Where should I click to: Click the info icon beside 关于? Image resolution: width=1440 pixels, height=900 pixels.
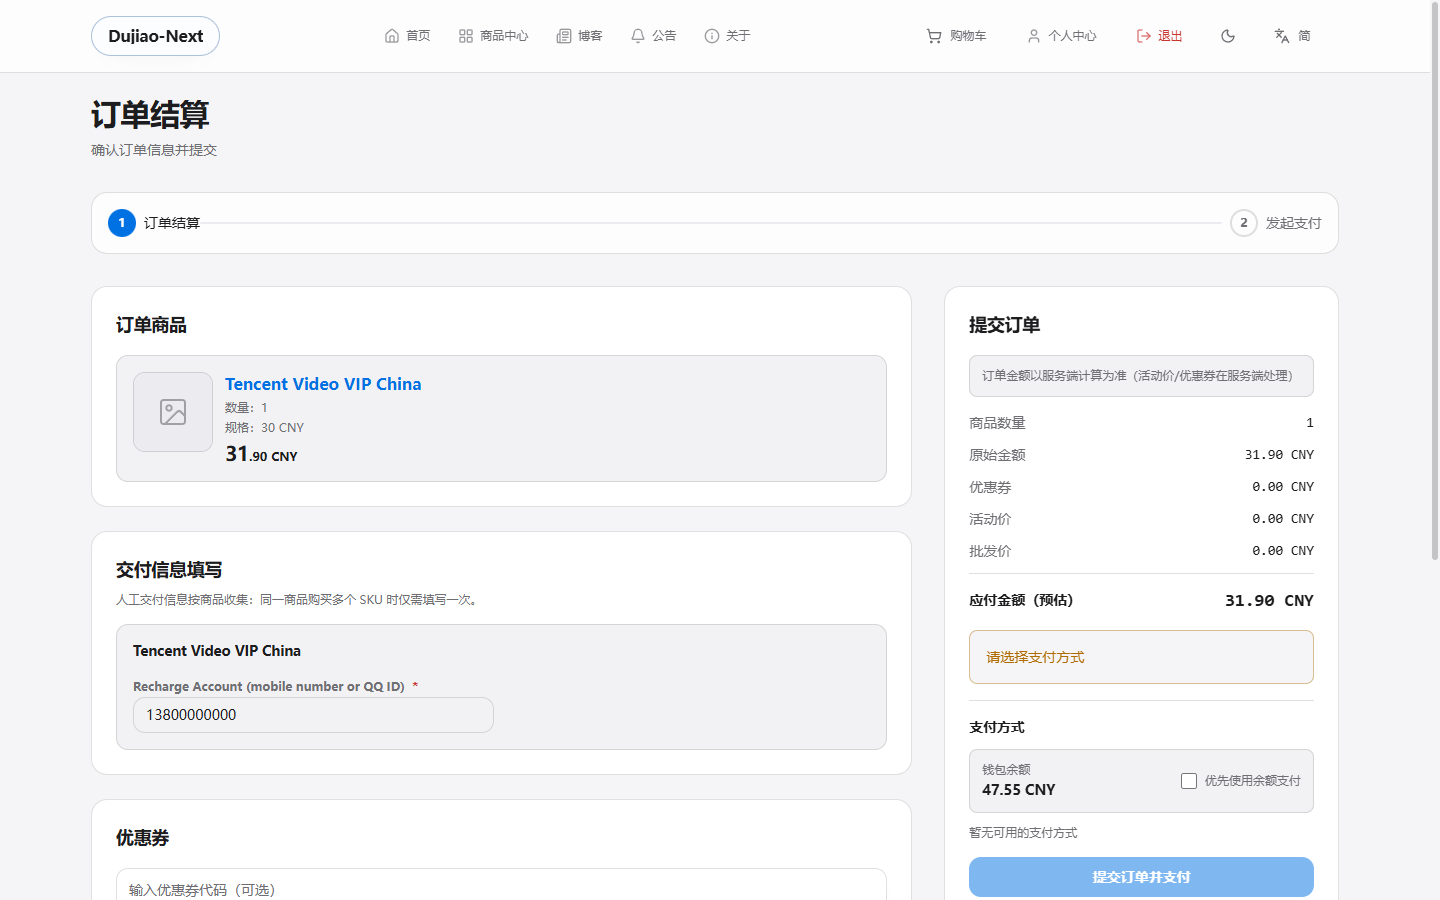tap(712, 36)
